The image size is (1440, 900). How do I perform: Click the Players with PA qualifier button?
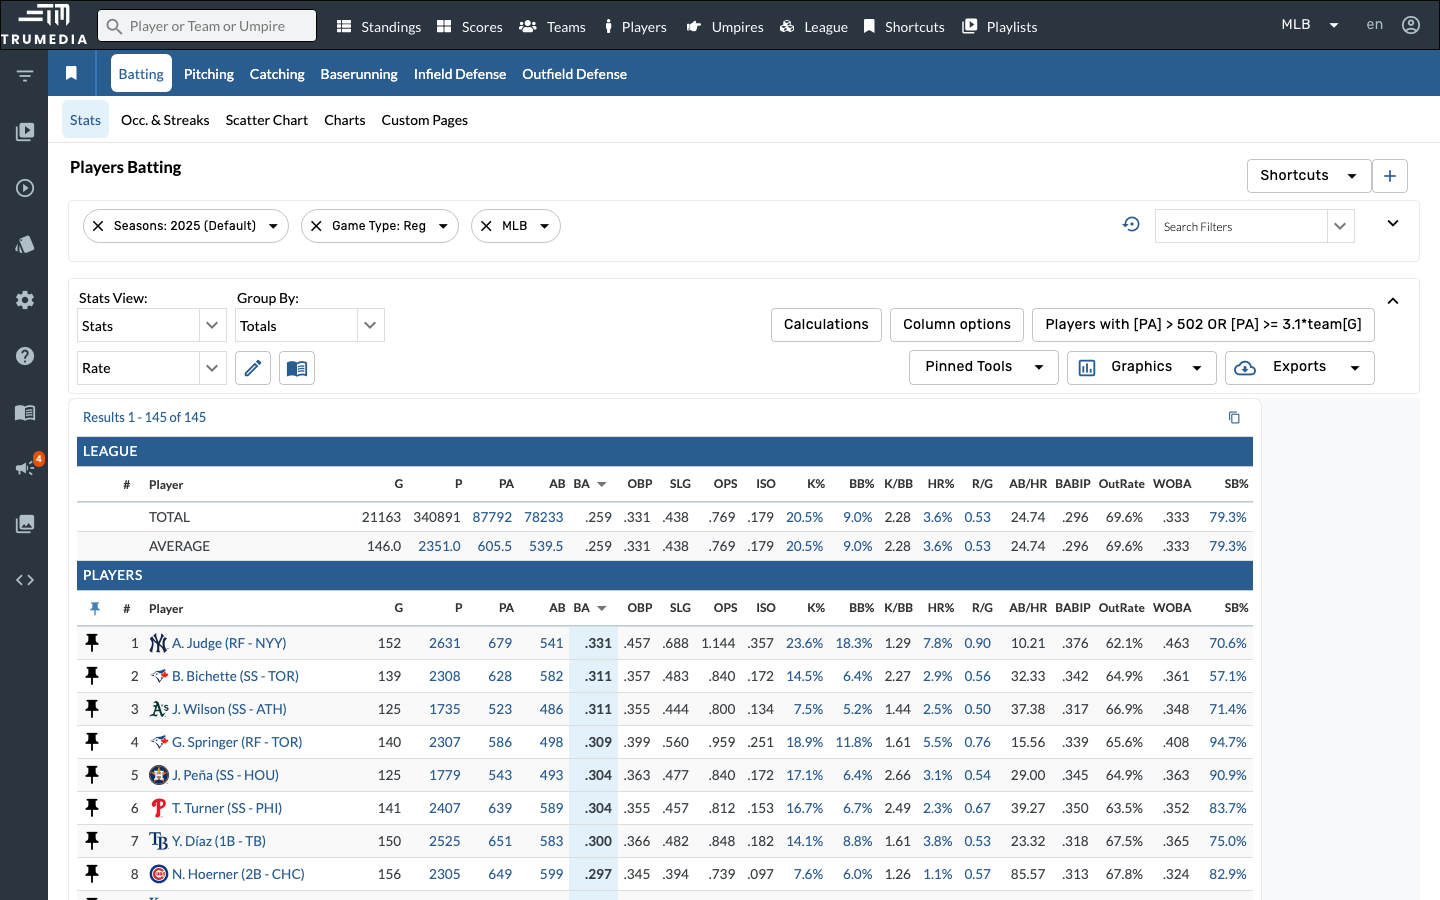click(x=1203, y=325)
